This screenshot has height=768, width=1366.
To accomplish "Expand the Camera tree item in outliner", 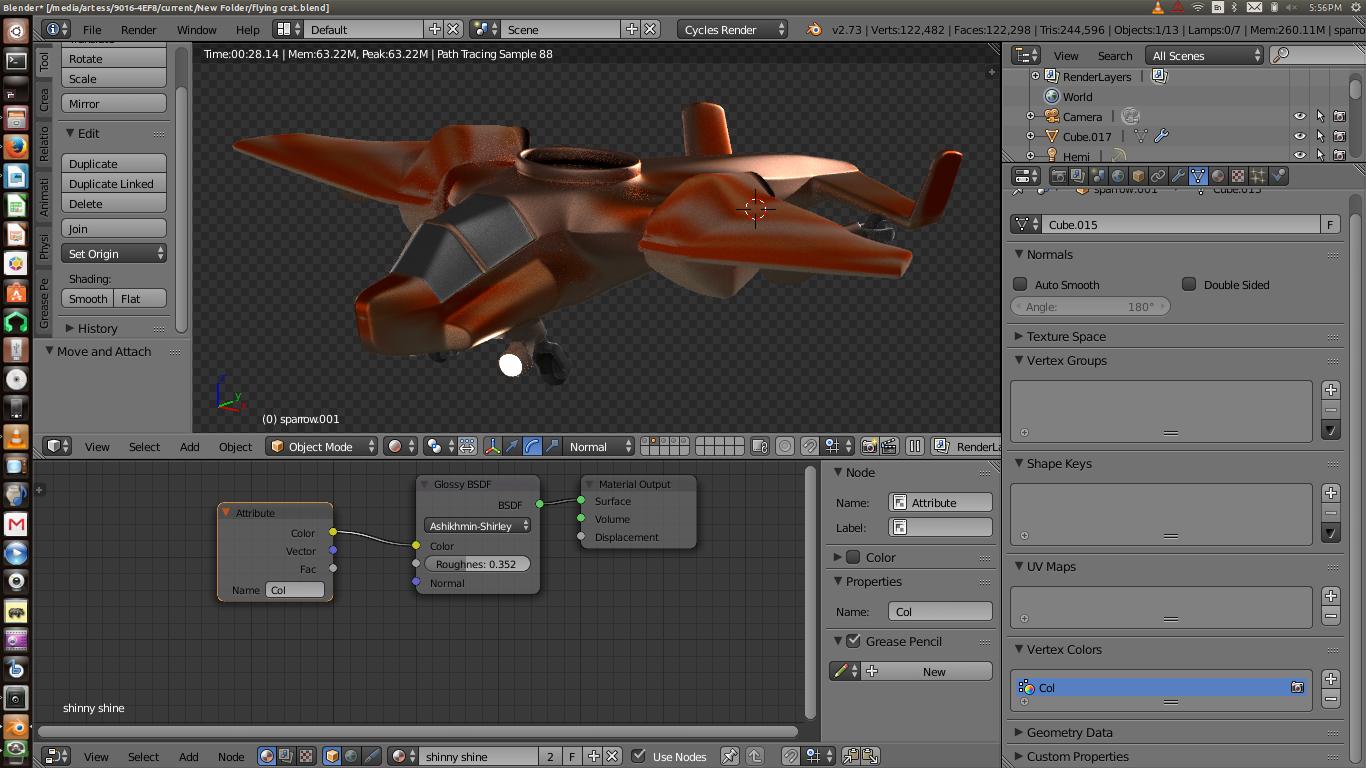I will point(1030,117).
